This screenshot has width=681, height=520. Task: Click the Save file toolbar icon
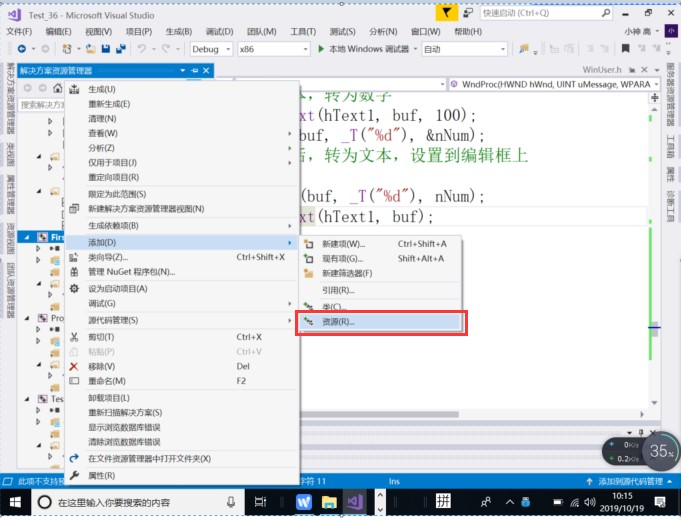(106, 49)
